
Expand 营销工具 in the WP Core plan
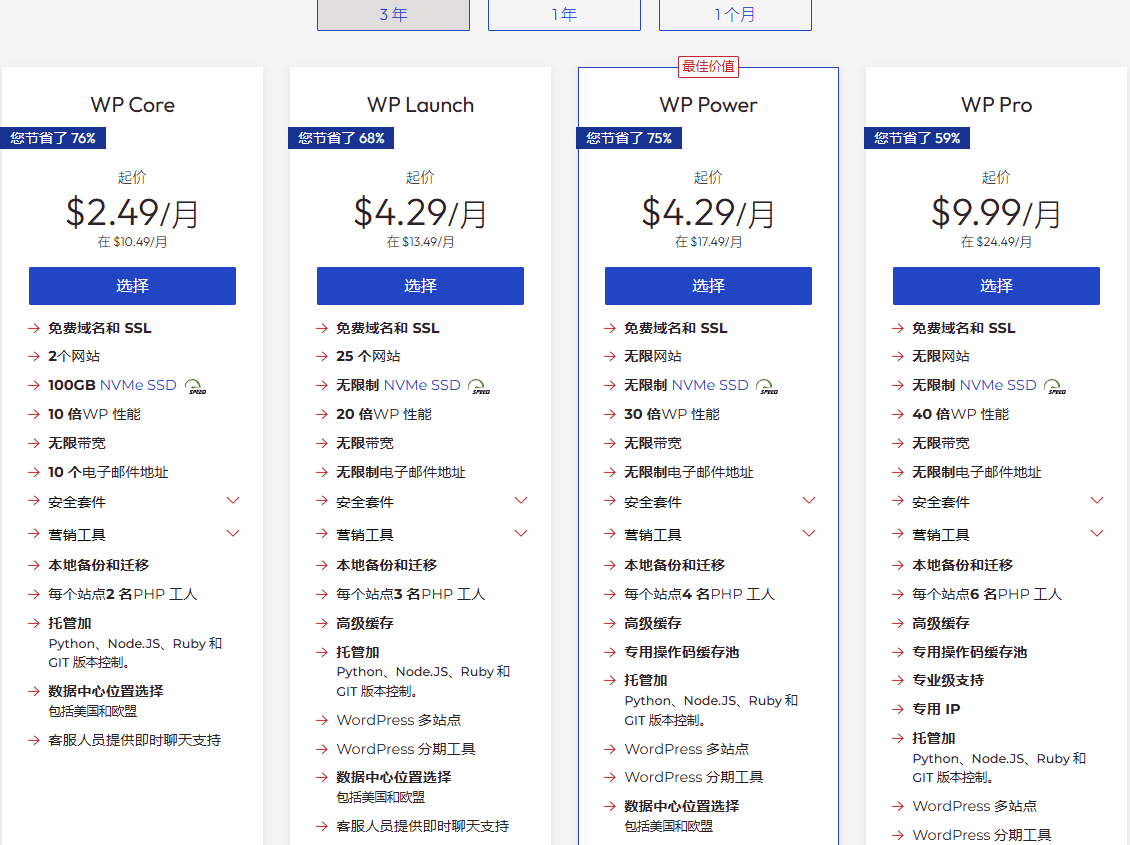tap(233, 533)
